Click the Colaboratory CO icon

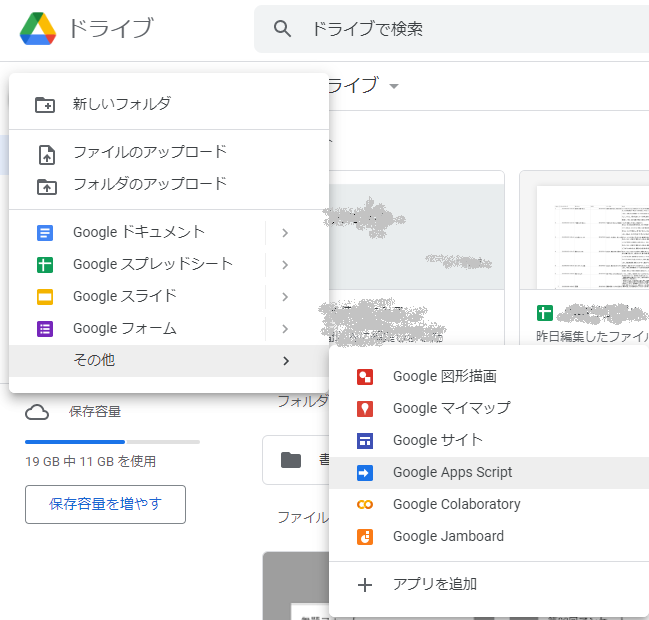pyautogui.click(x=365, y=505)
